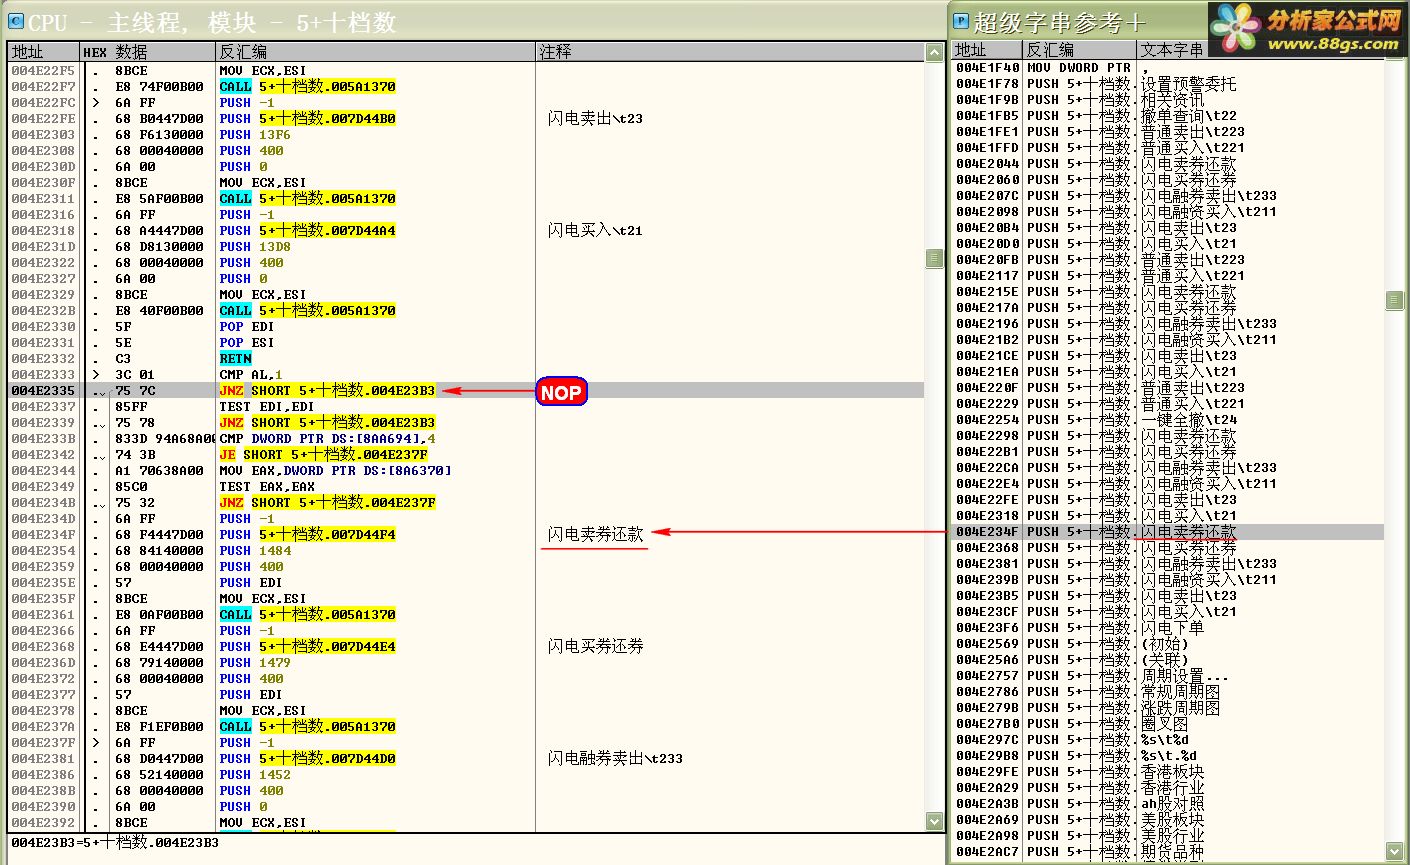Select the 常规周期图 string reference row

click(x=1168, y=692)
